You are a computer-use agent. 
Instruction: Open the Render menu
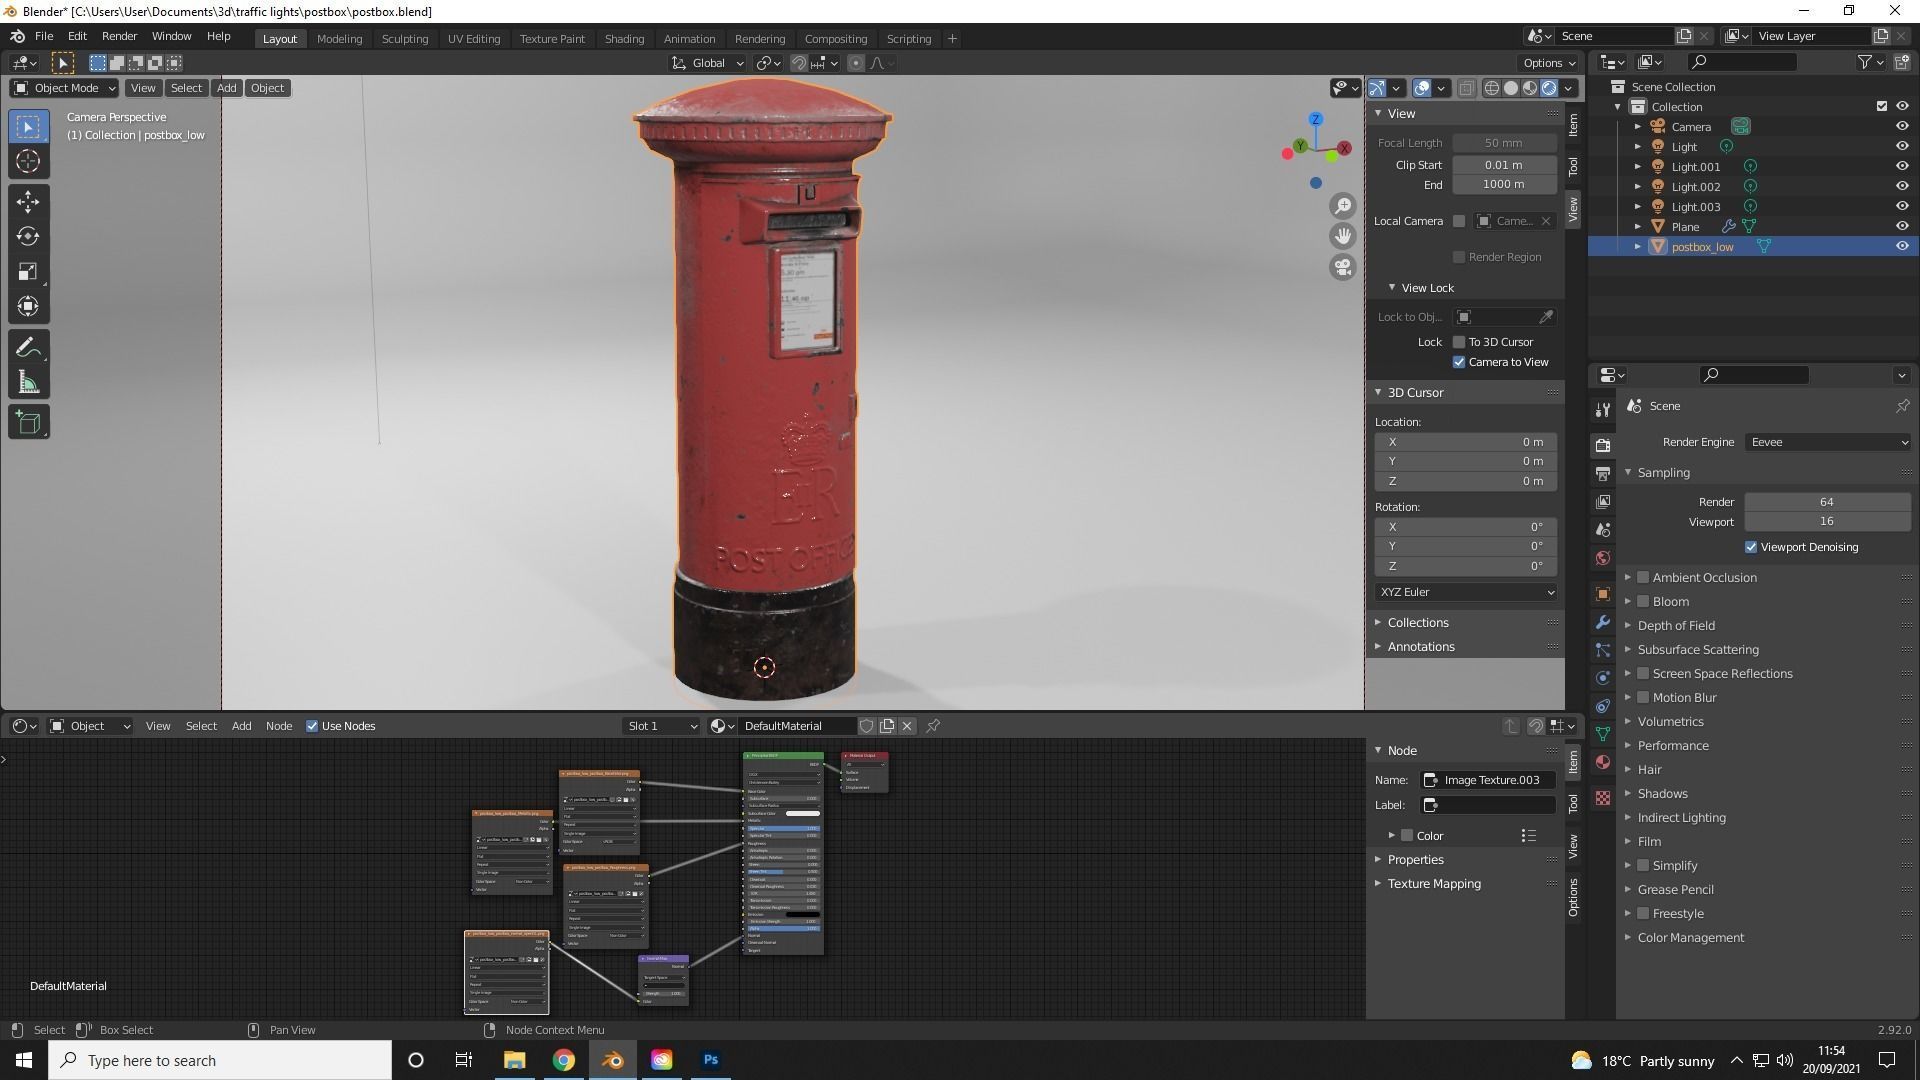pyautogui.click(x=119, y=36)
